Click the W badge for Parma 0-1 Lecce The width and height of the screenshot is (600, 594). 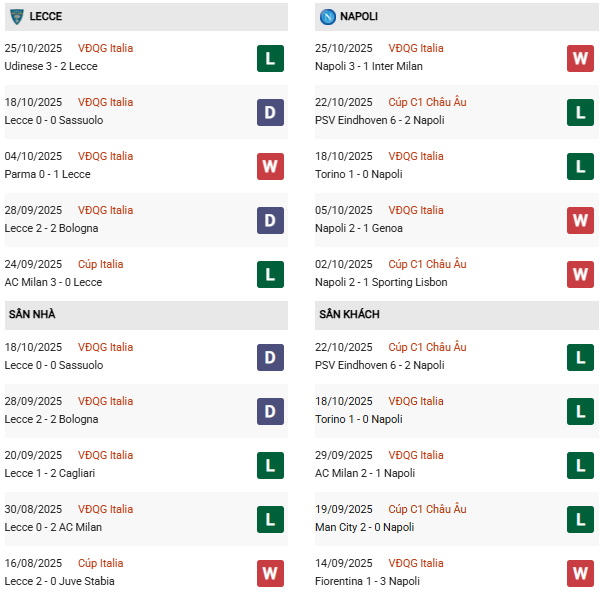click(270, 166)
